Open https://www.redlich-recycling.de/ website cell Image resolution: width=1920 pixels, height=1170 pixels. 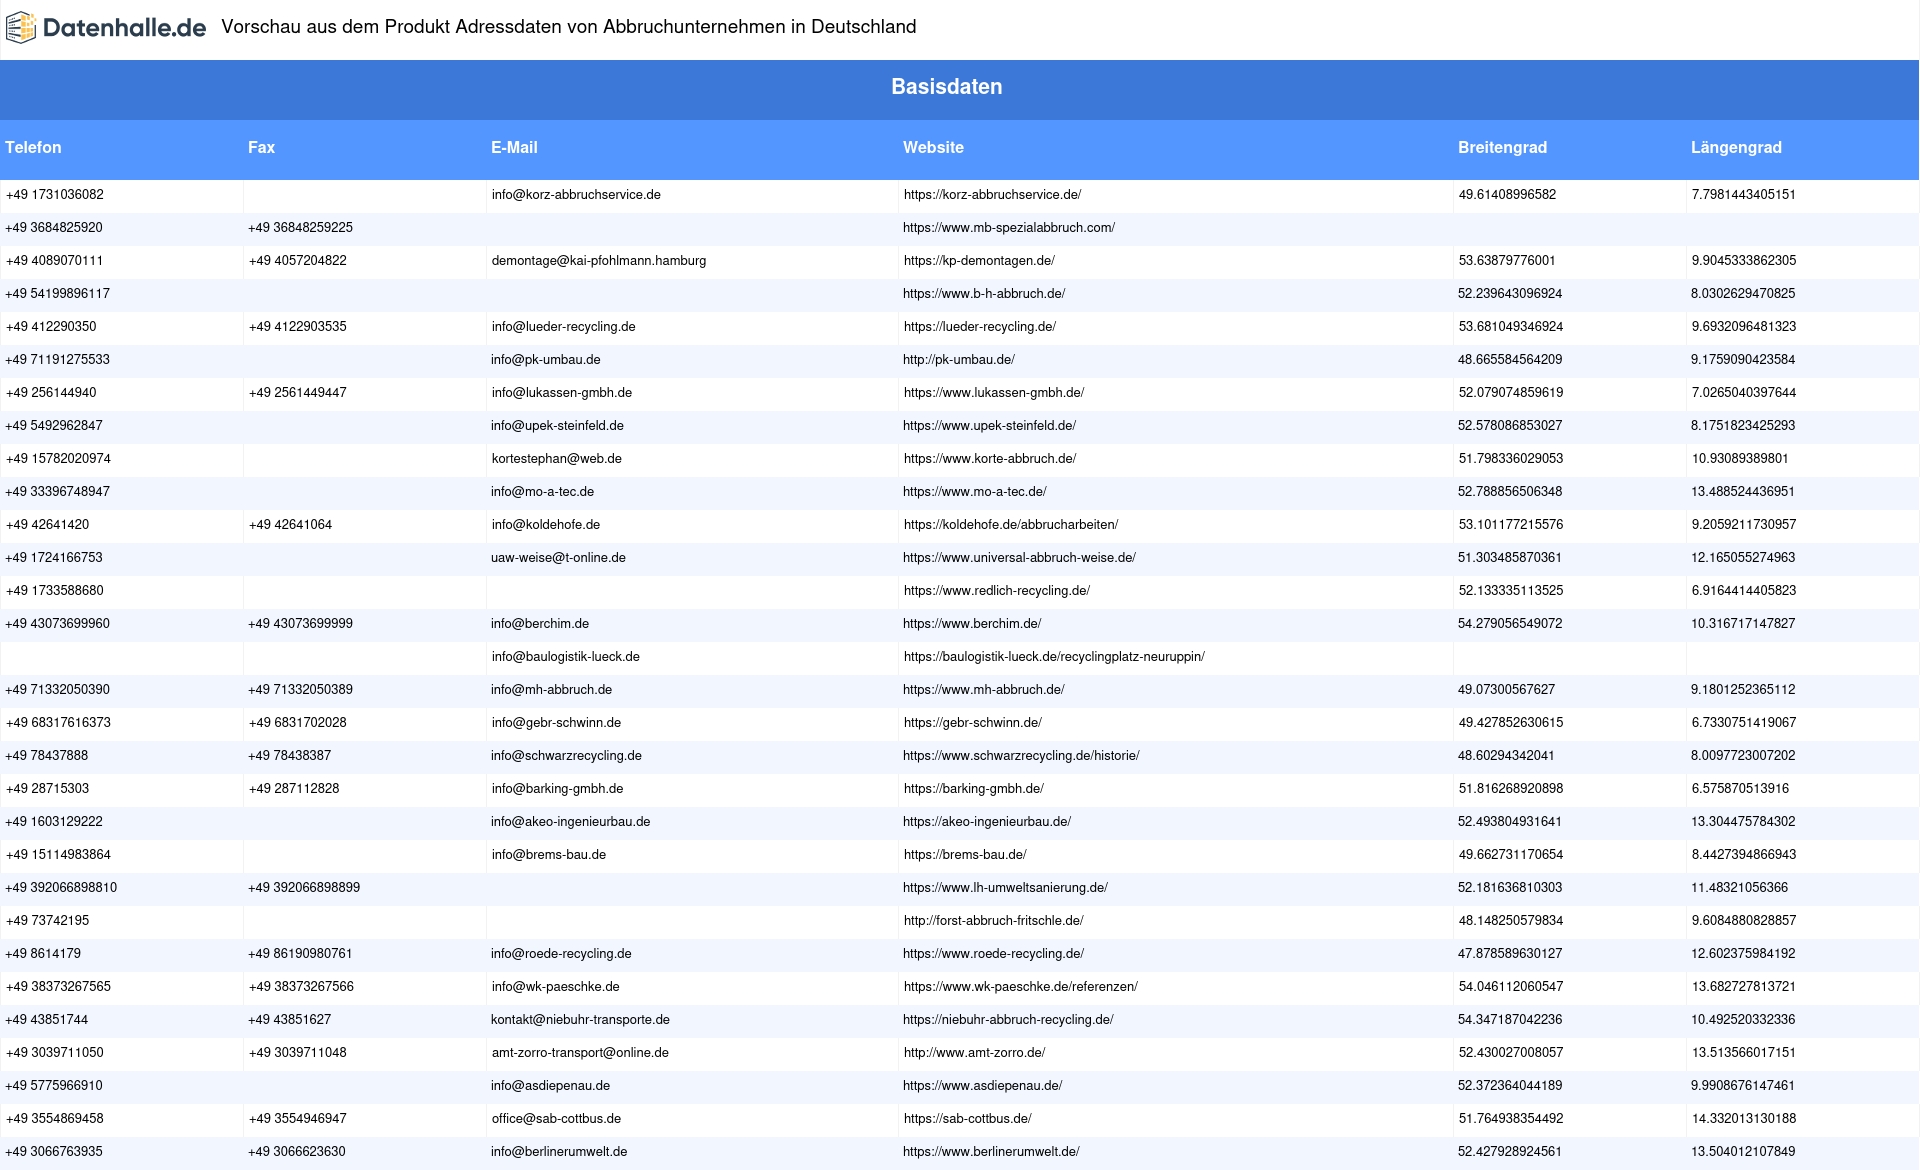(997, 591)
